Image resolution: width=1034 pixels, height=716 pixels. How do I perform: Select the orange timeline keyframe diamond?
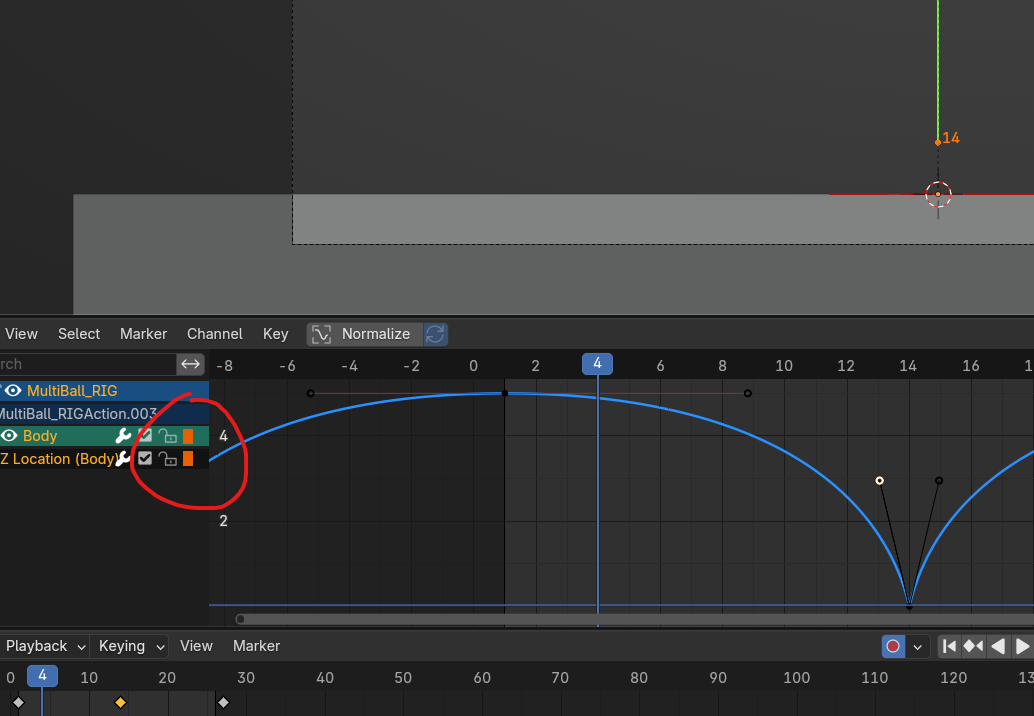pyautogui.click(x=120, y=703)
